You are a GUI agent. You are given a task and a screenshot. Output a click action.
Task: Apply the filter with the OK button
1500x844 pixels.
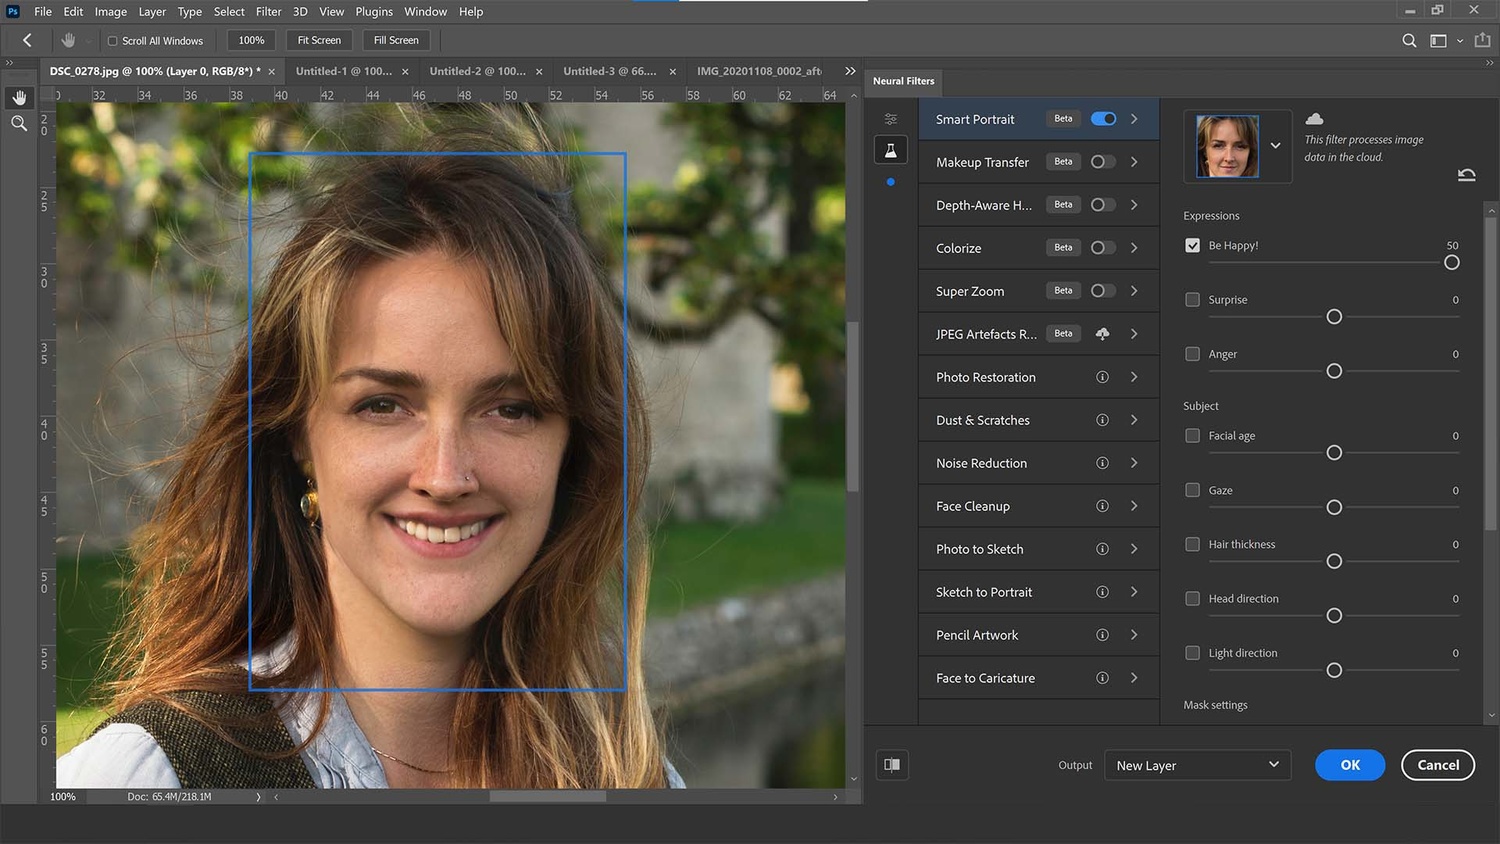click(1349, 764)
